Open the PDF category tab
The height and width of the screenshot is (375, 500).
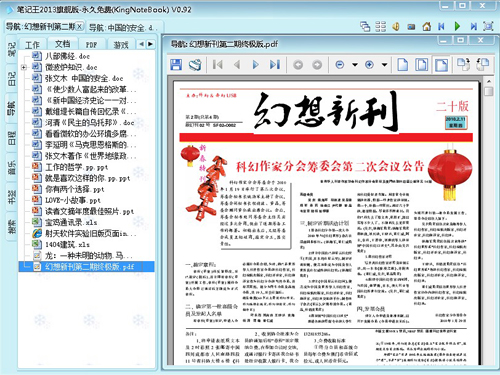pyautogui.click(x=91, y=45)
